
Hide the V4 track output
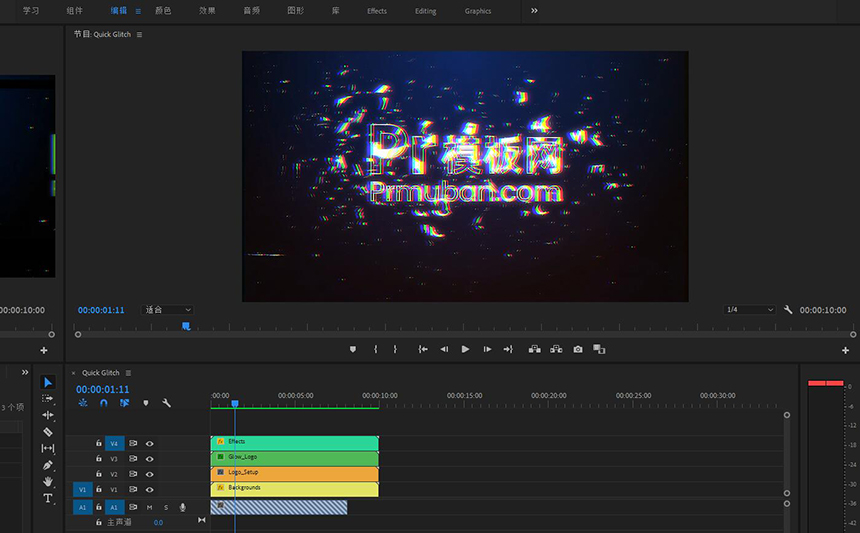coord(149,444)
